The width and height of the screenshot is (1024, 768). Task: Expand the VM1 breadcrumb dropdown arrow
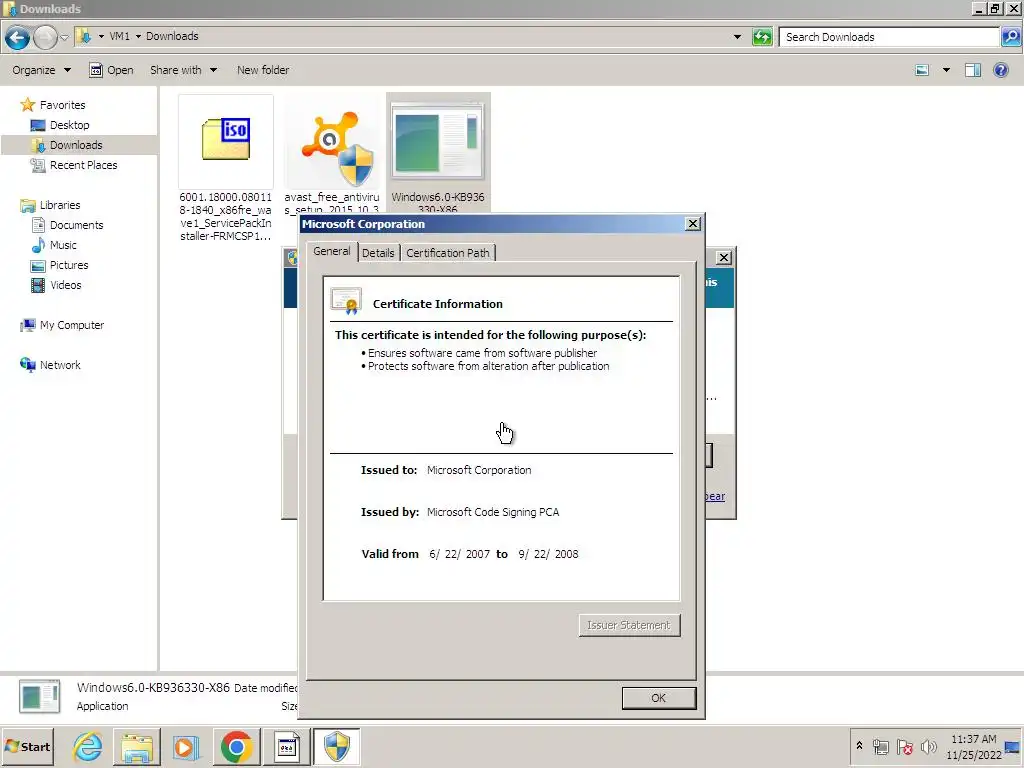(138, 36)
